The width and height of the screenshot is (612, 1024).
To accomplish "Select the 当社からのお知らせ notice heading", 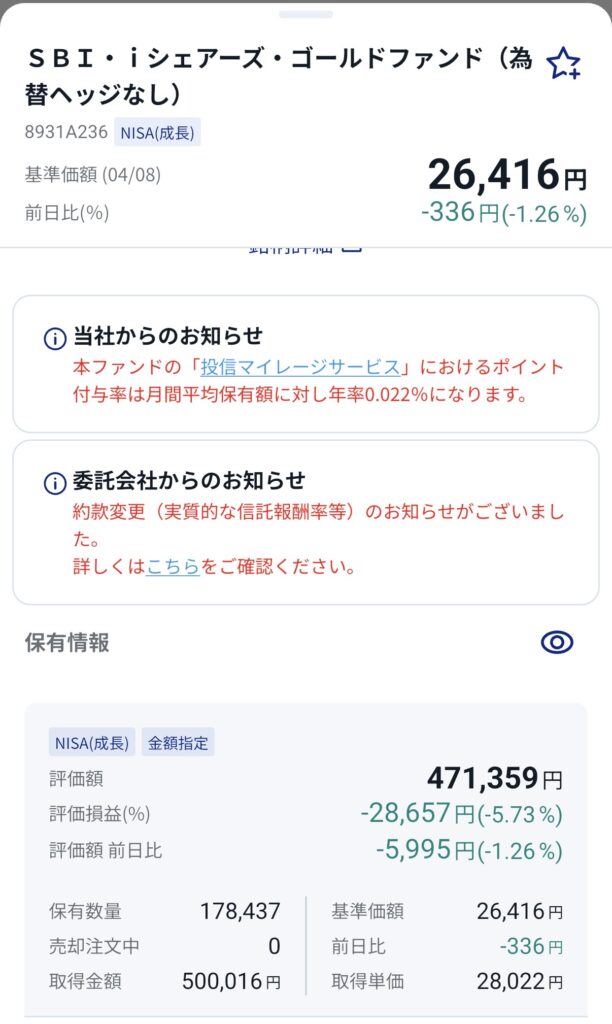I will (168, 337).
